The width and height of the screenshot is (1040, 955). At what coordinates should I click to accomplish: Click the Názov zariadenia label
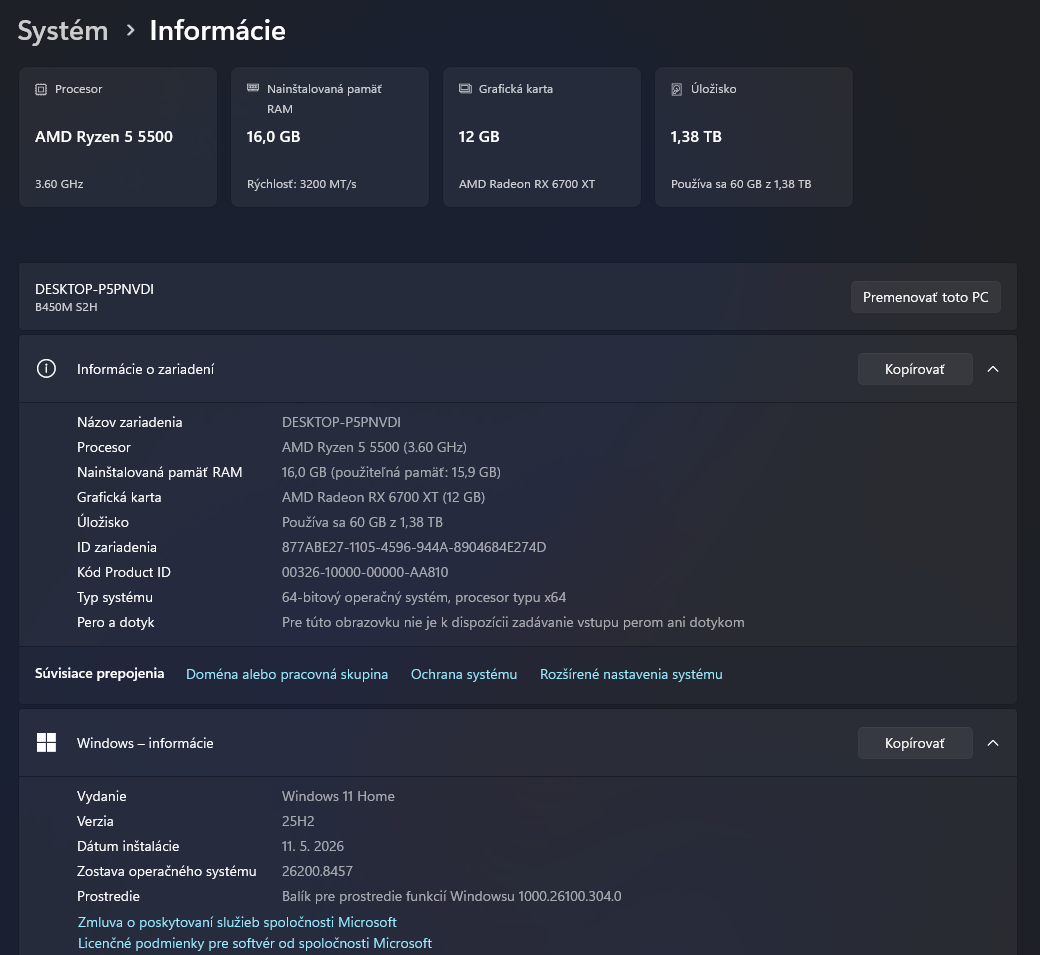129,422
